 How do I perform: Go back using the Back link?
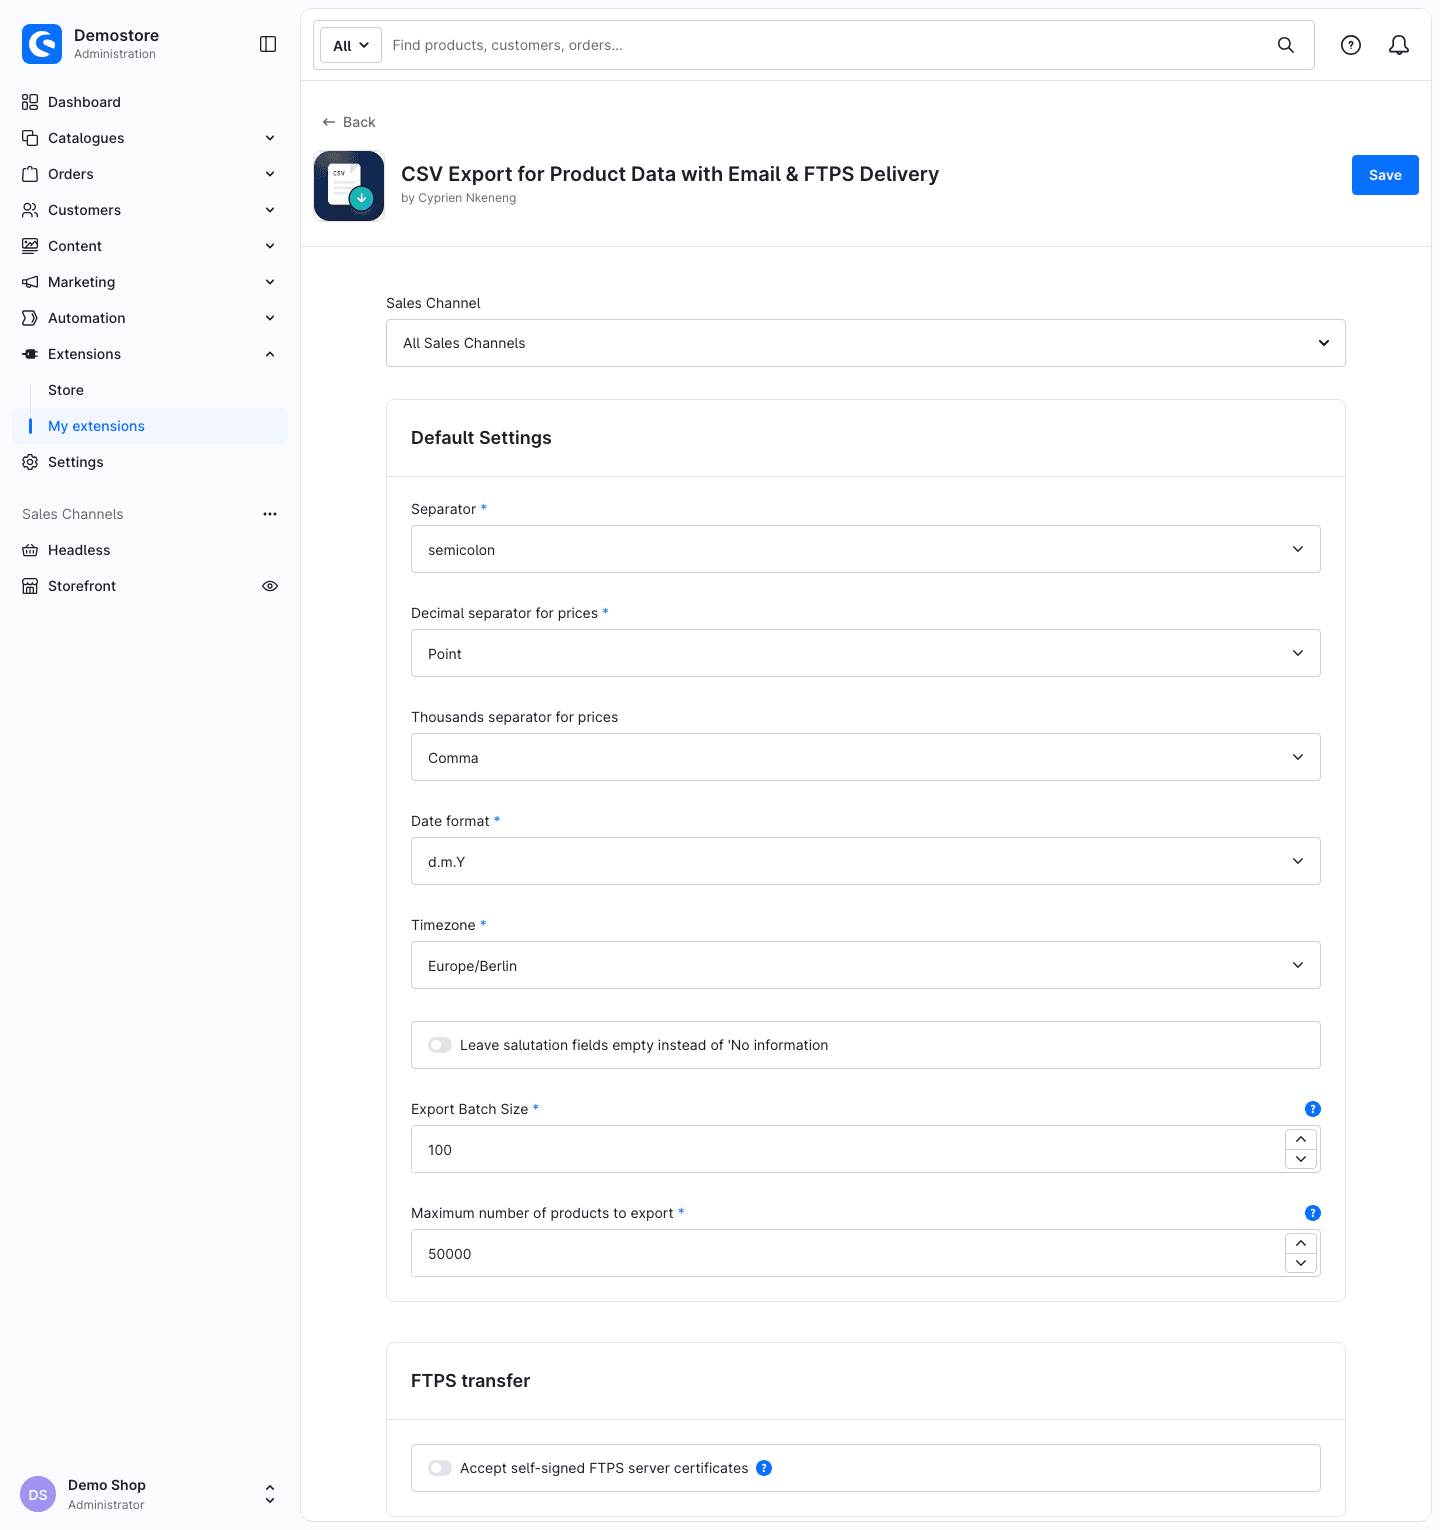[349, 122]
